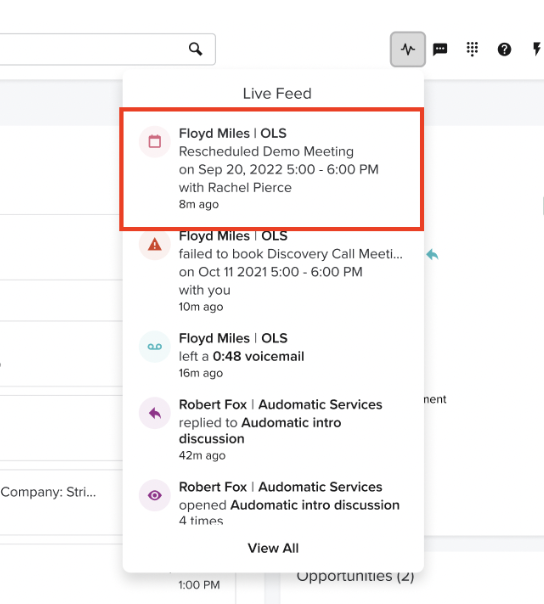
Task: Click "replied to Audomatic intro discussion" text
Action: [x=260, y=431]
